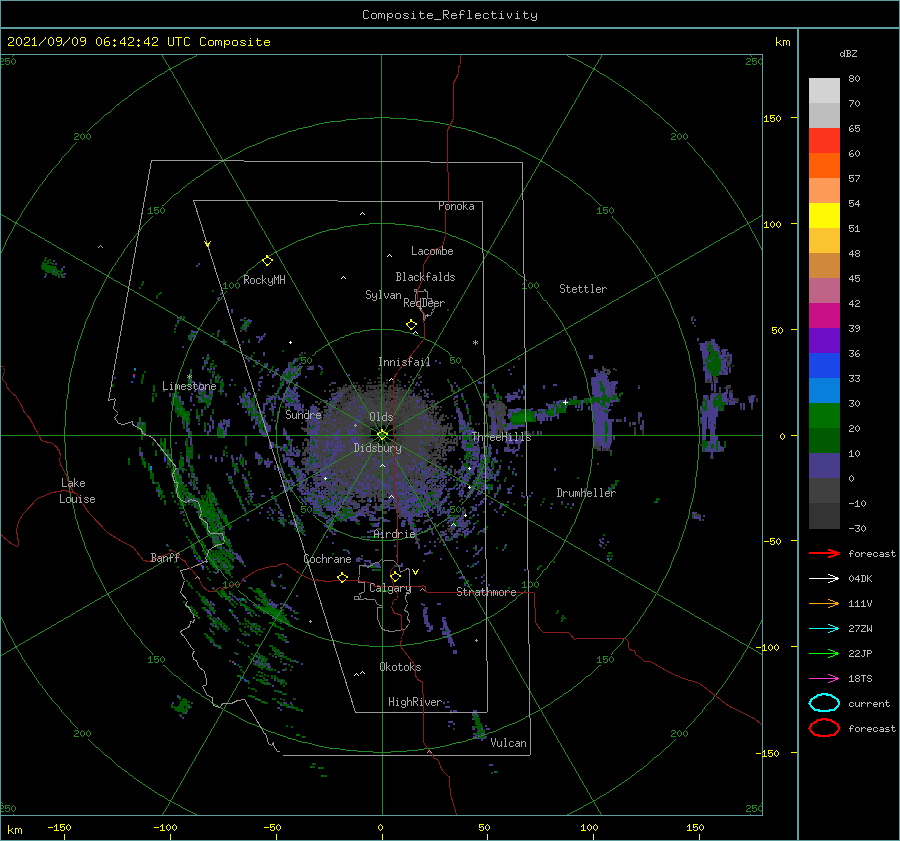Click the Okotoks town label
The height and width of the screenshot is (841, 900).
click(x=401, y=667)
